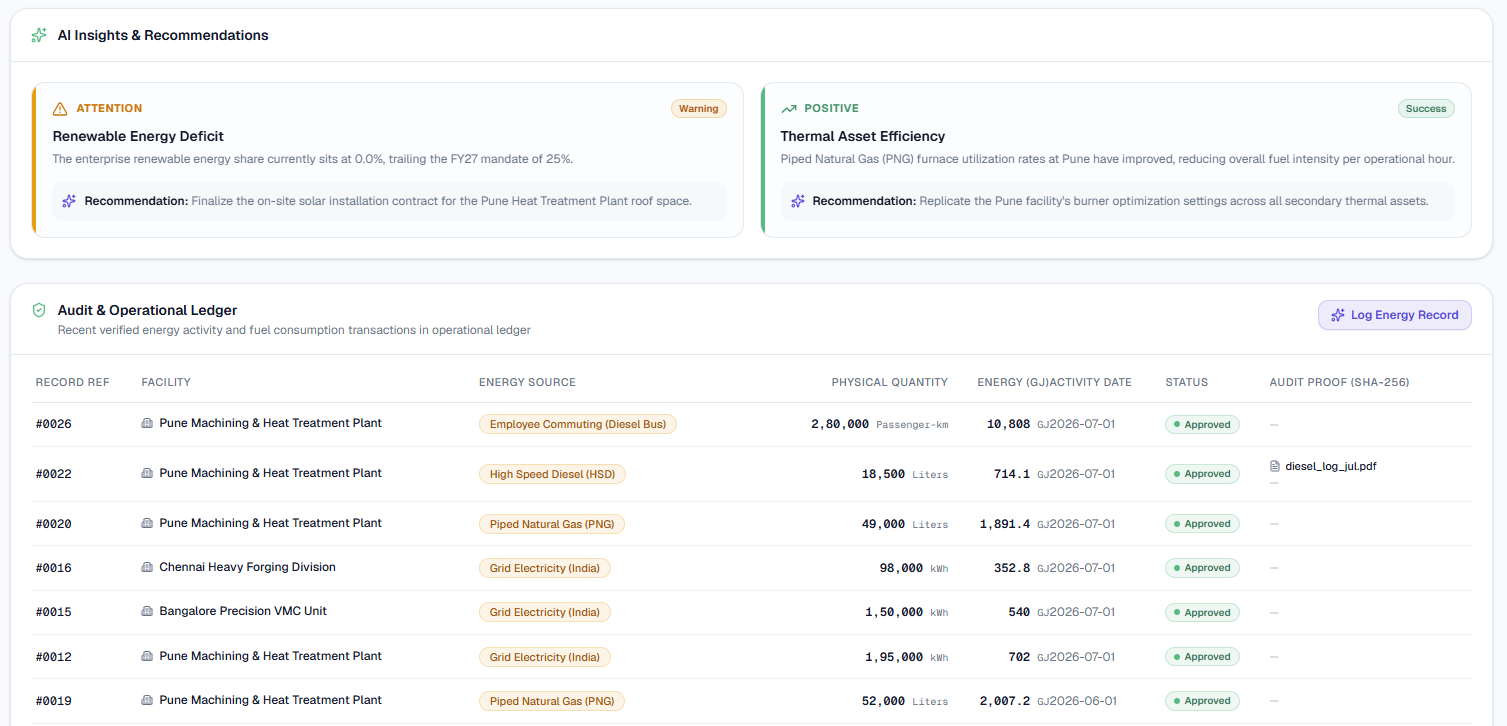Click the Approved status badge in row #0026
This screenshot has height=726, width=1507.
click(1202, 424)
